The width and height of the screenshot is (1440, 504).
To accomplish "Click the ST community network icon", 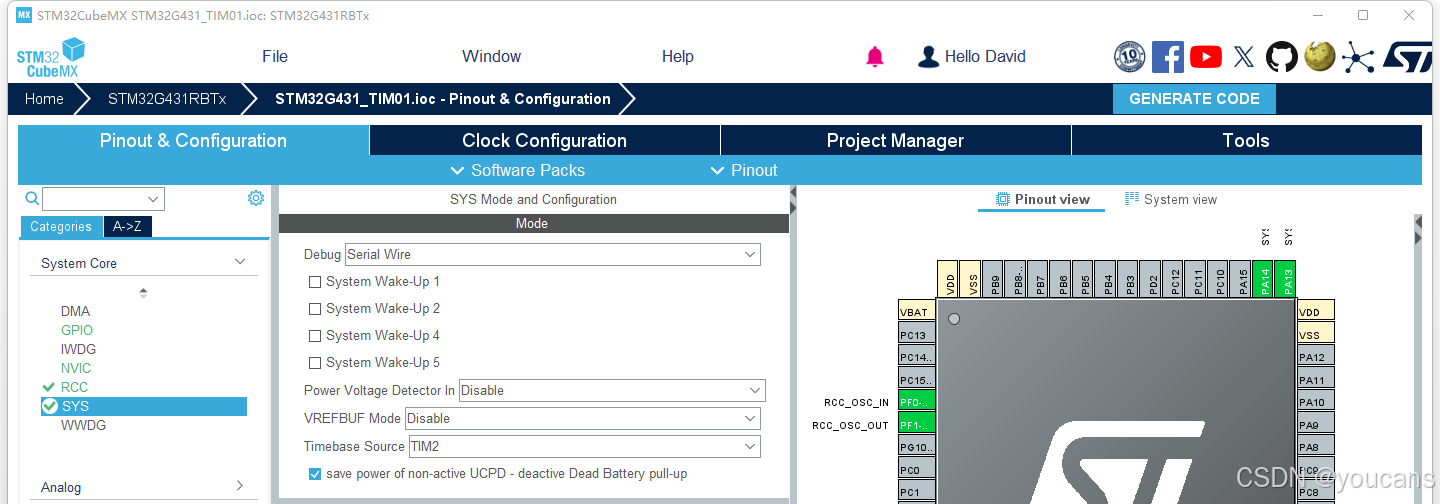I will tap(1358, 57).
